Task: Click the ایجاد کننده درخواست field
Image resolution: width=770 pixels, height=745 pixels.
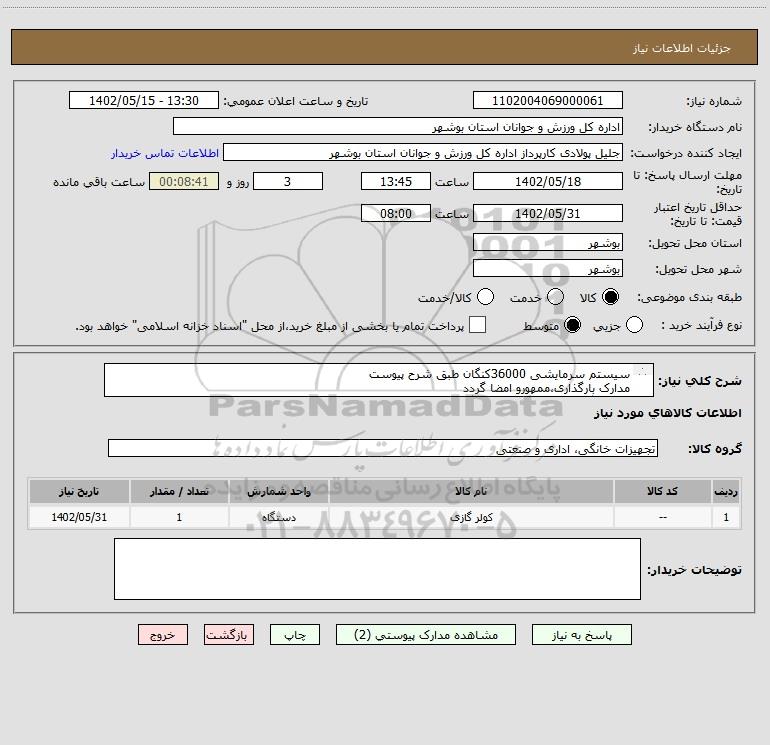Action: coord(423,153)
